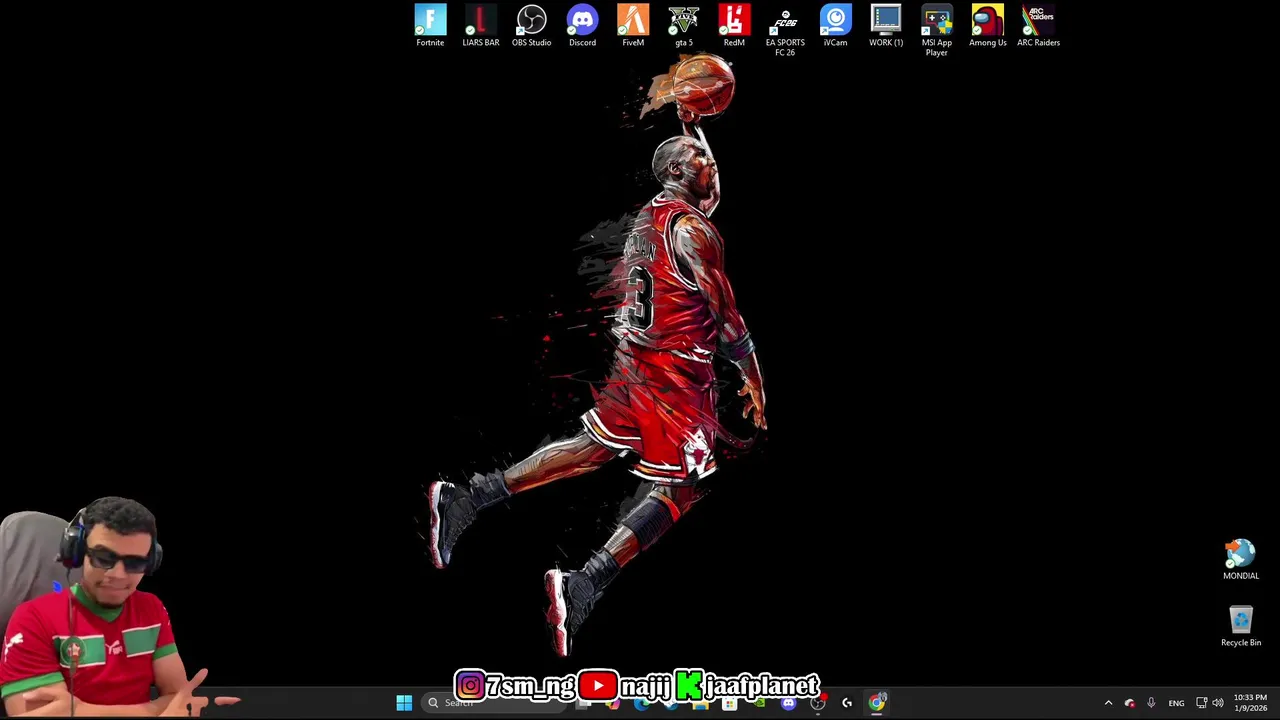The image size is (1280, 720).
Task: Open Logitech G HUB from the taskbar
Action: coord(847,703)
